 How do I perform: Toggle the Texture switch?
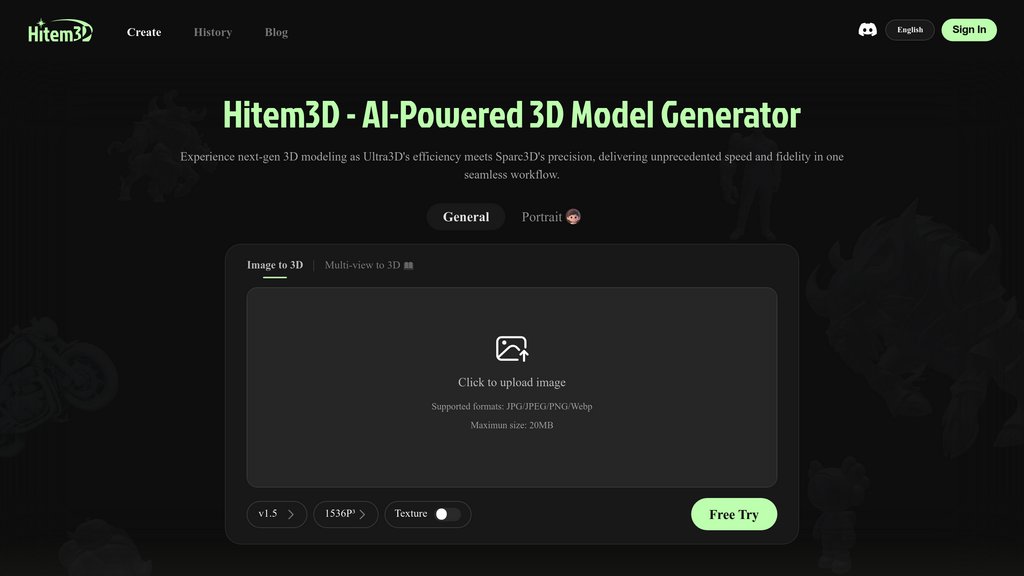coord(448,514)
